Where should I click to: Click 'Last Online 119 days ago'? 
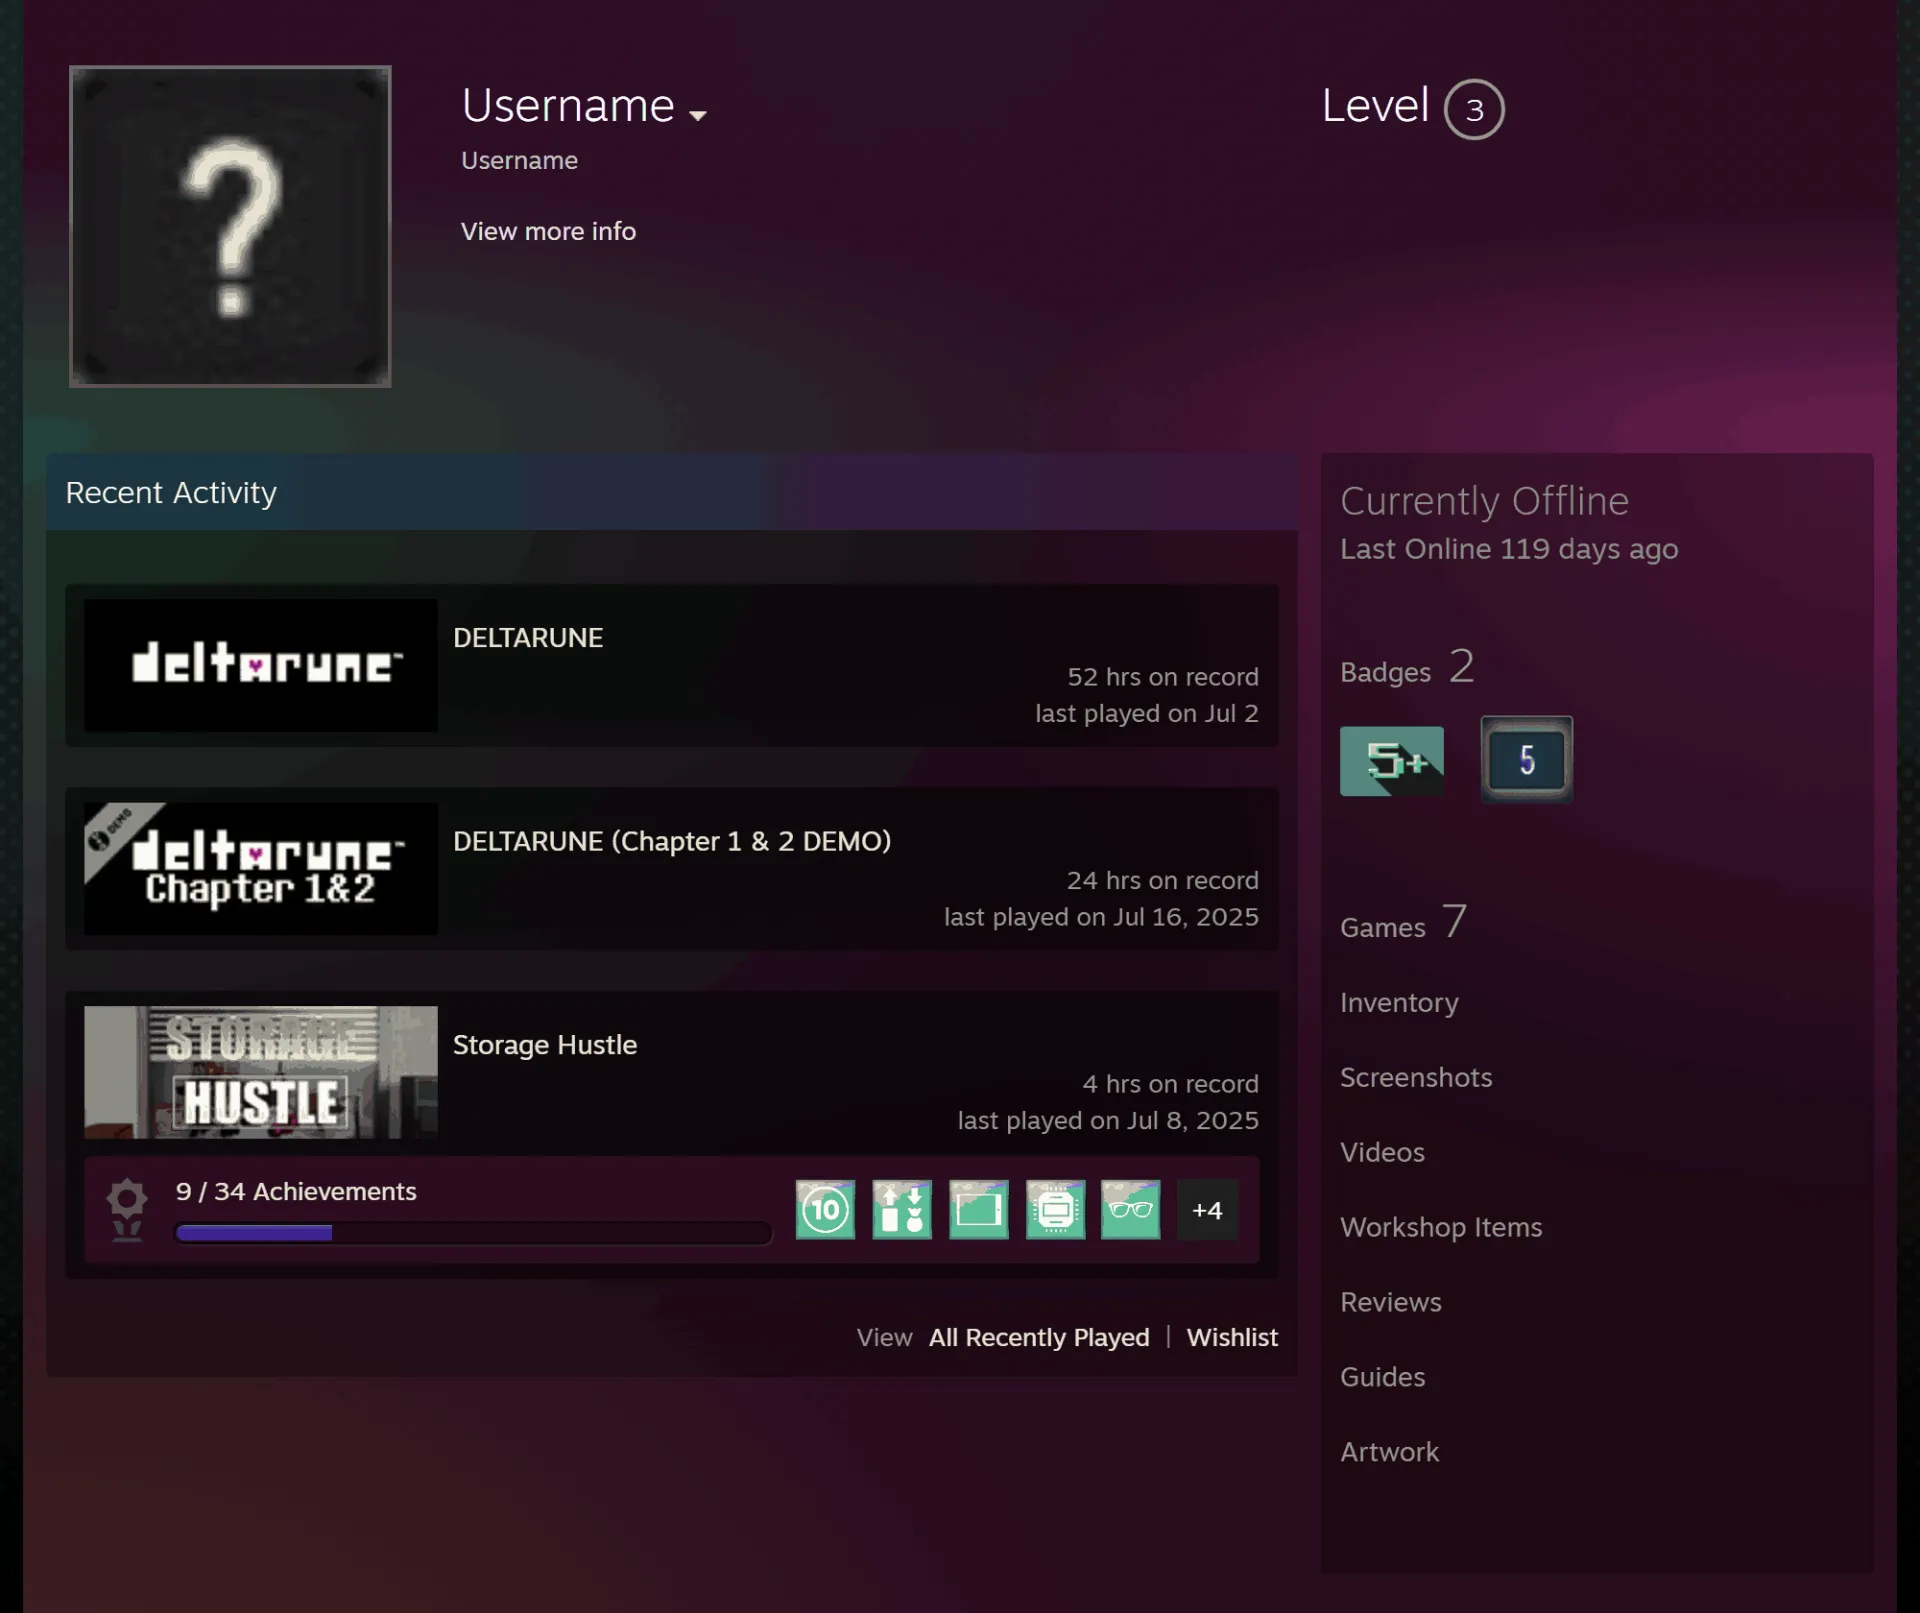1509,549
